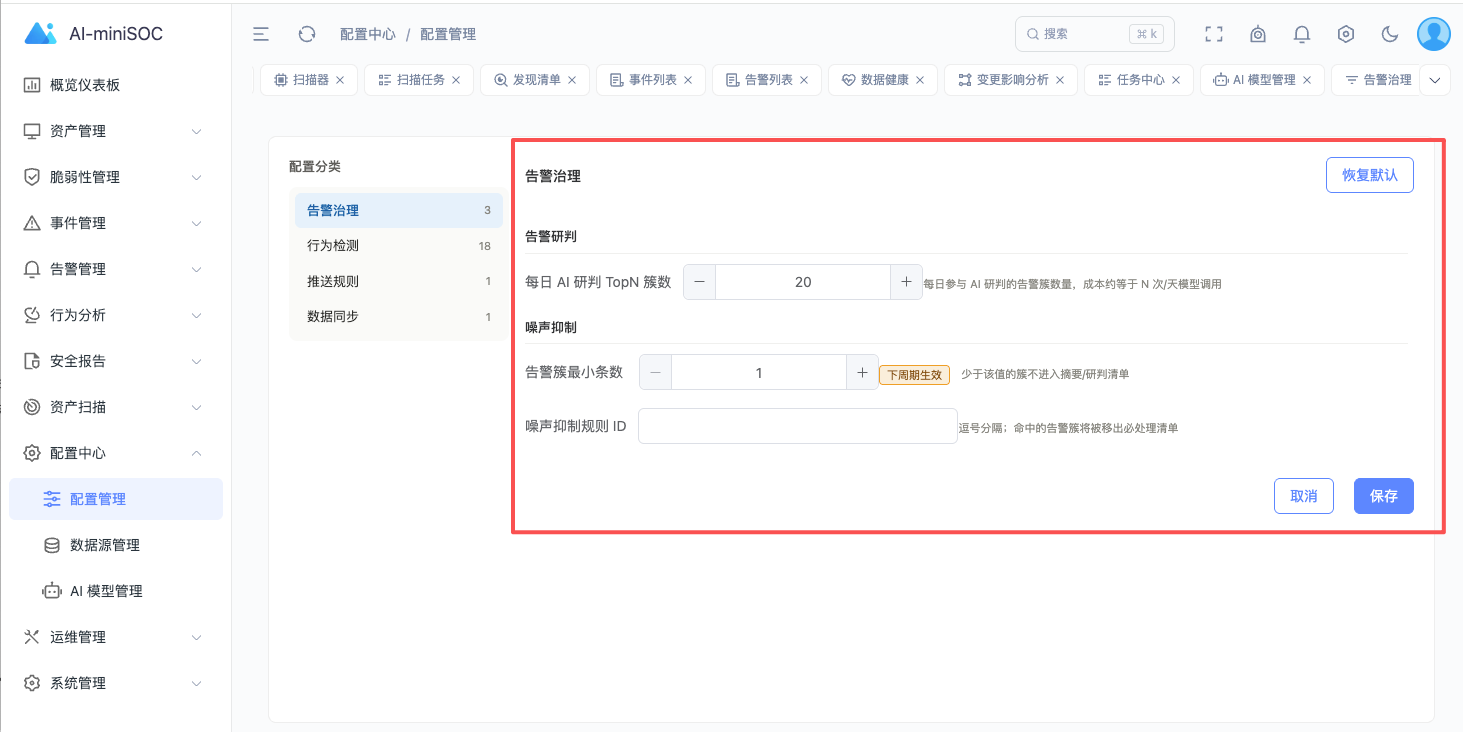
Task: Increase 每日 AI 研判 TopN 簇数 value
Action: click(906, 282)
